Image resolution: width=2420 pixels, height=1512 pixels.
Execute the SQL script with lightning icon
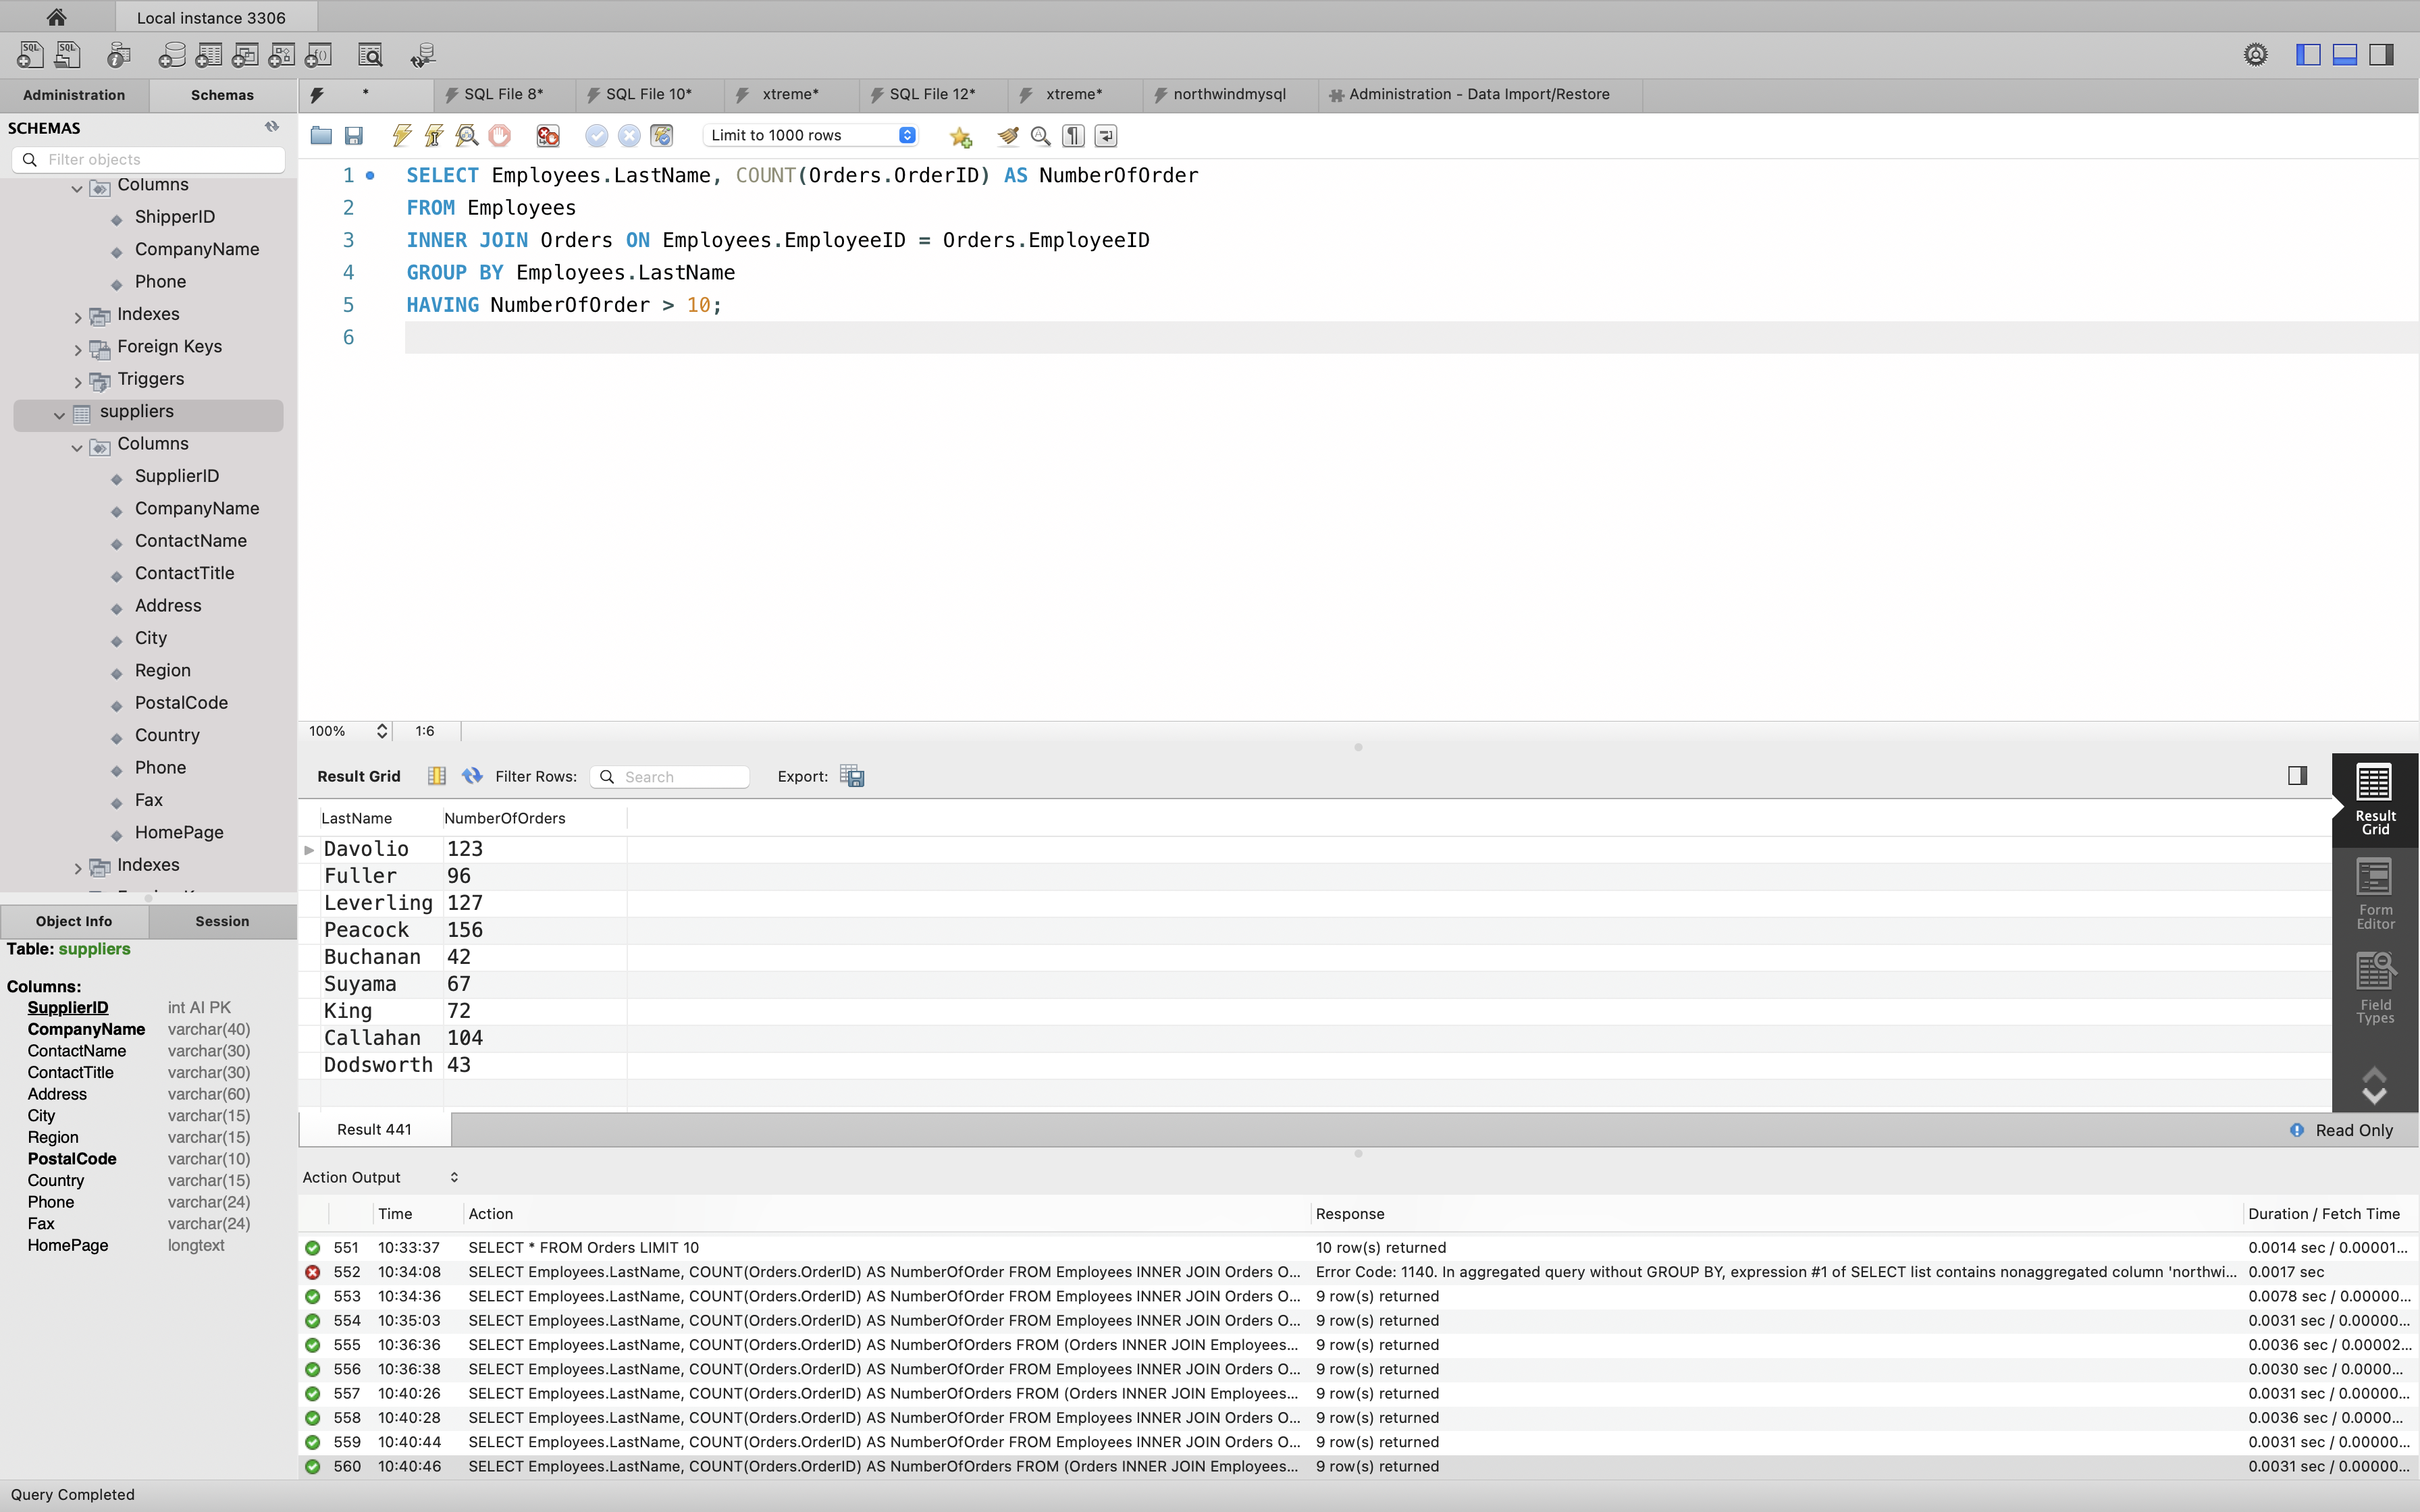coord(402,135)
